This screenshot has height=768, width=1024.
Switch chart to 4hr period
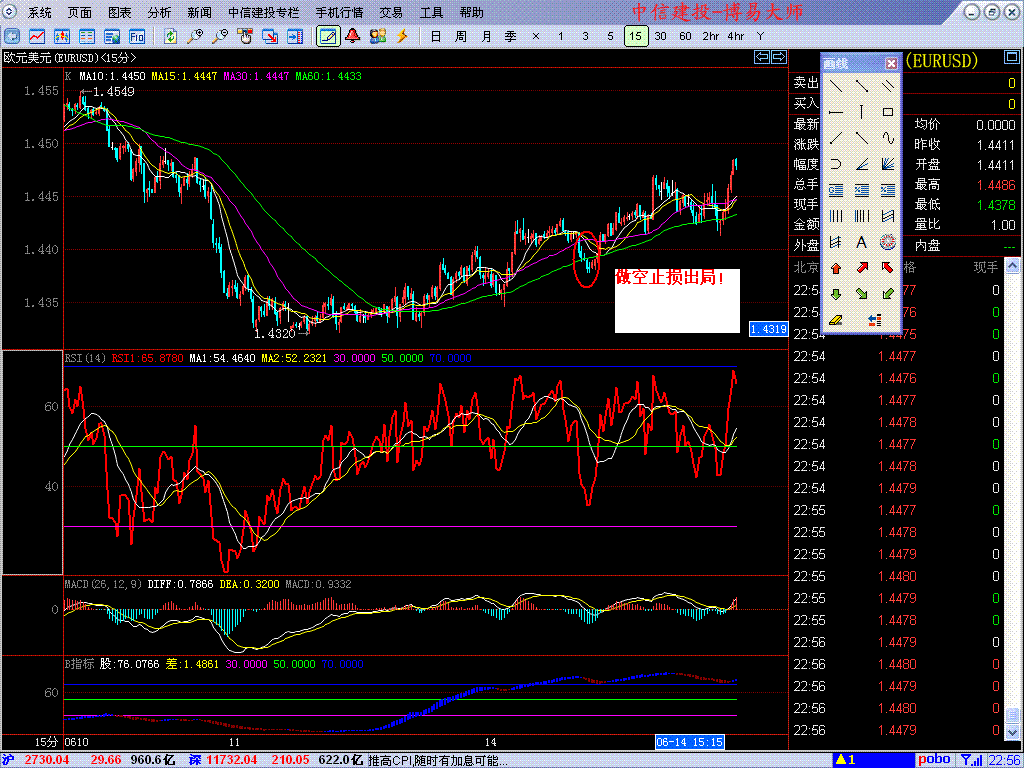pos(735,36)
